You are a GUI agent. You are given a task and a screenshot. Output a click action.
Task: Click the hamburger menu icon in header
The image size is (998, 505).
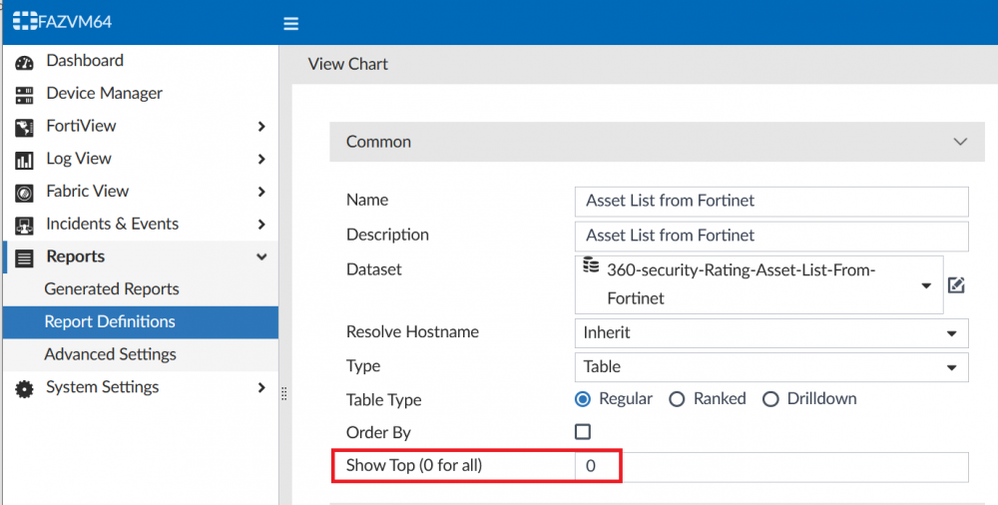[291, 23]
